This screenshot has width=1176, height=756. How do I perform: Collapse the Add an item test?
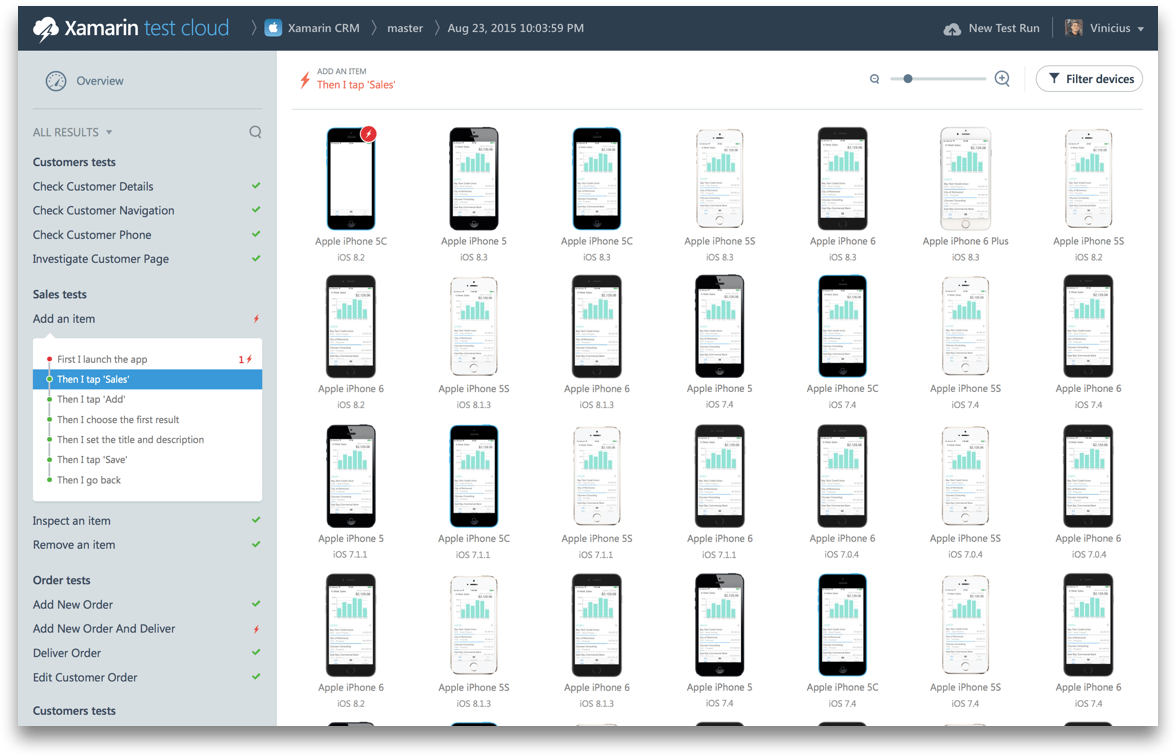click(64, 319)
